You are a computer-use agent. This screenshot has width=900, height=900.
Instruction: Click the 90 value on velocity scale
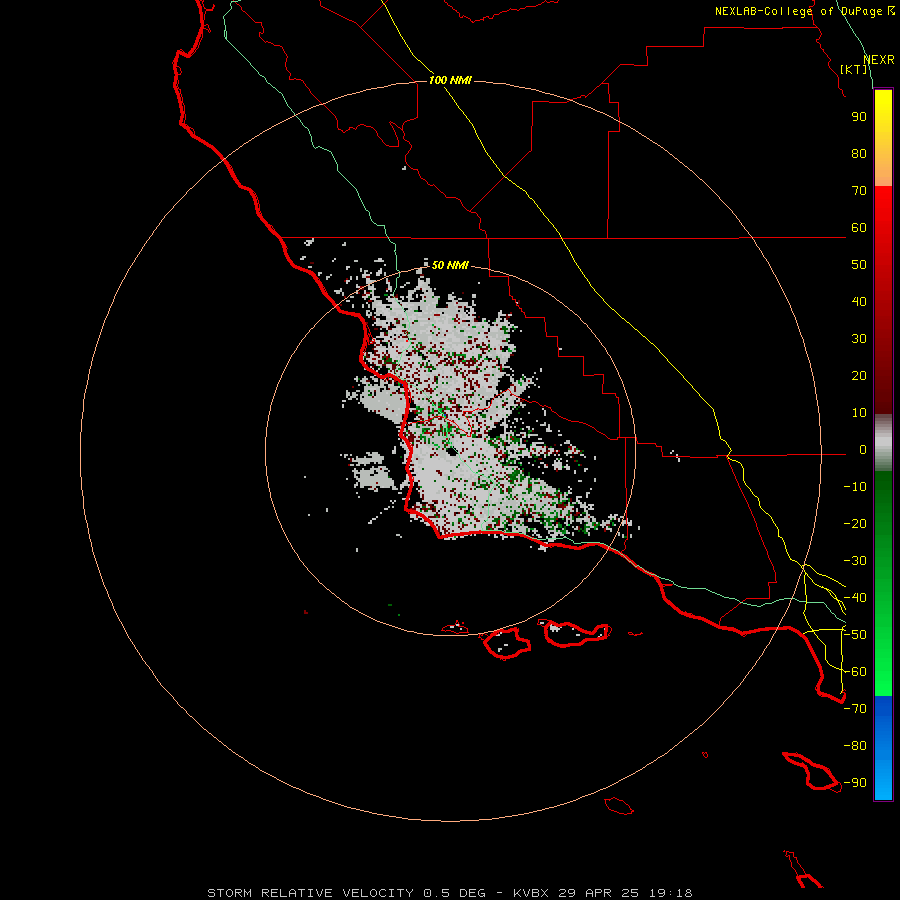[x=859, y=117]
